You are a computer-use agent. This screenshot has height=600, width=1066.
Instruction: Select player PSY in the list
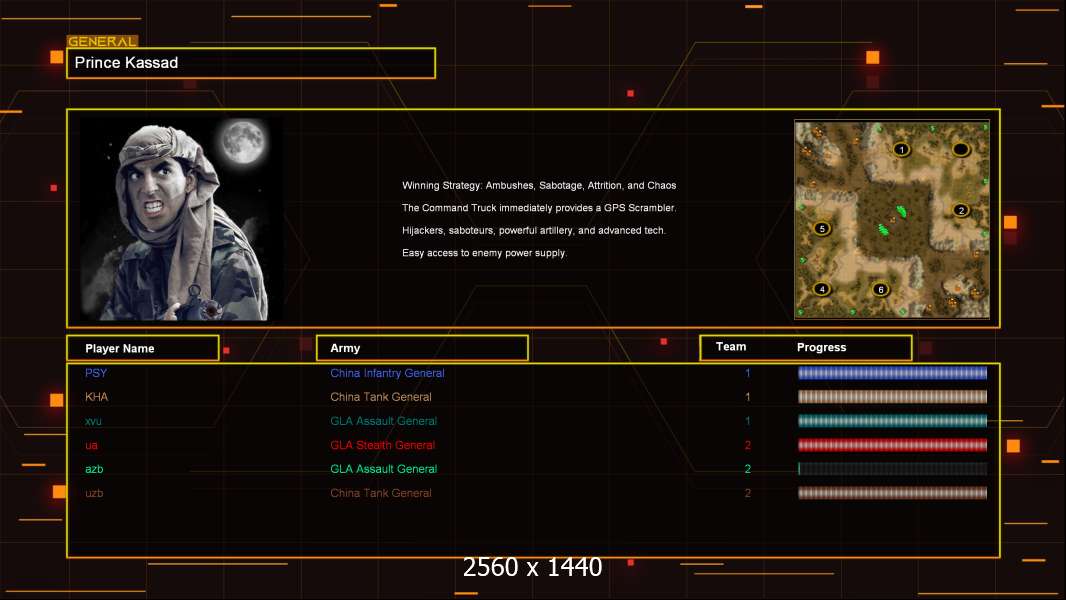pos(96,373)
